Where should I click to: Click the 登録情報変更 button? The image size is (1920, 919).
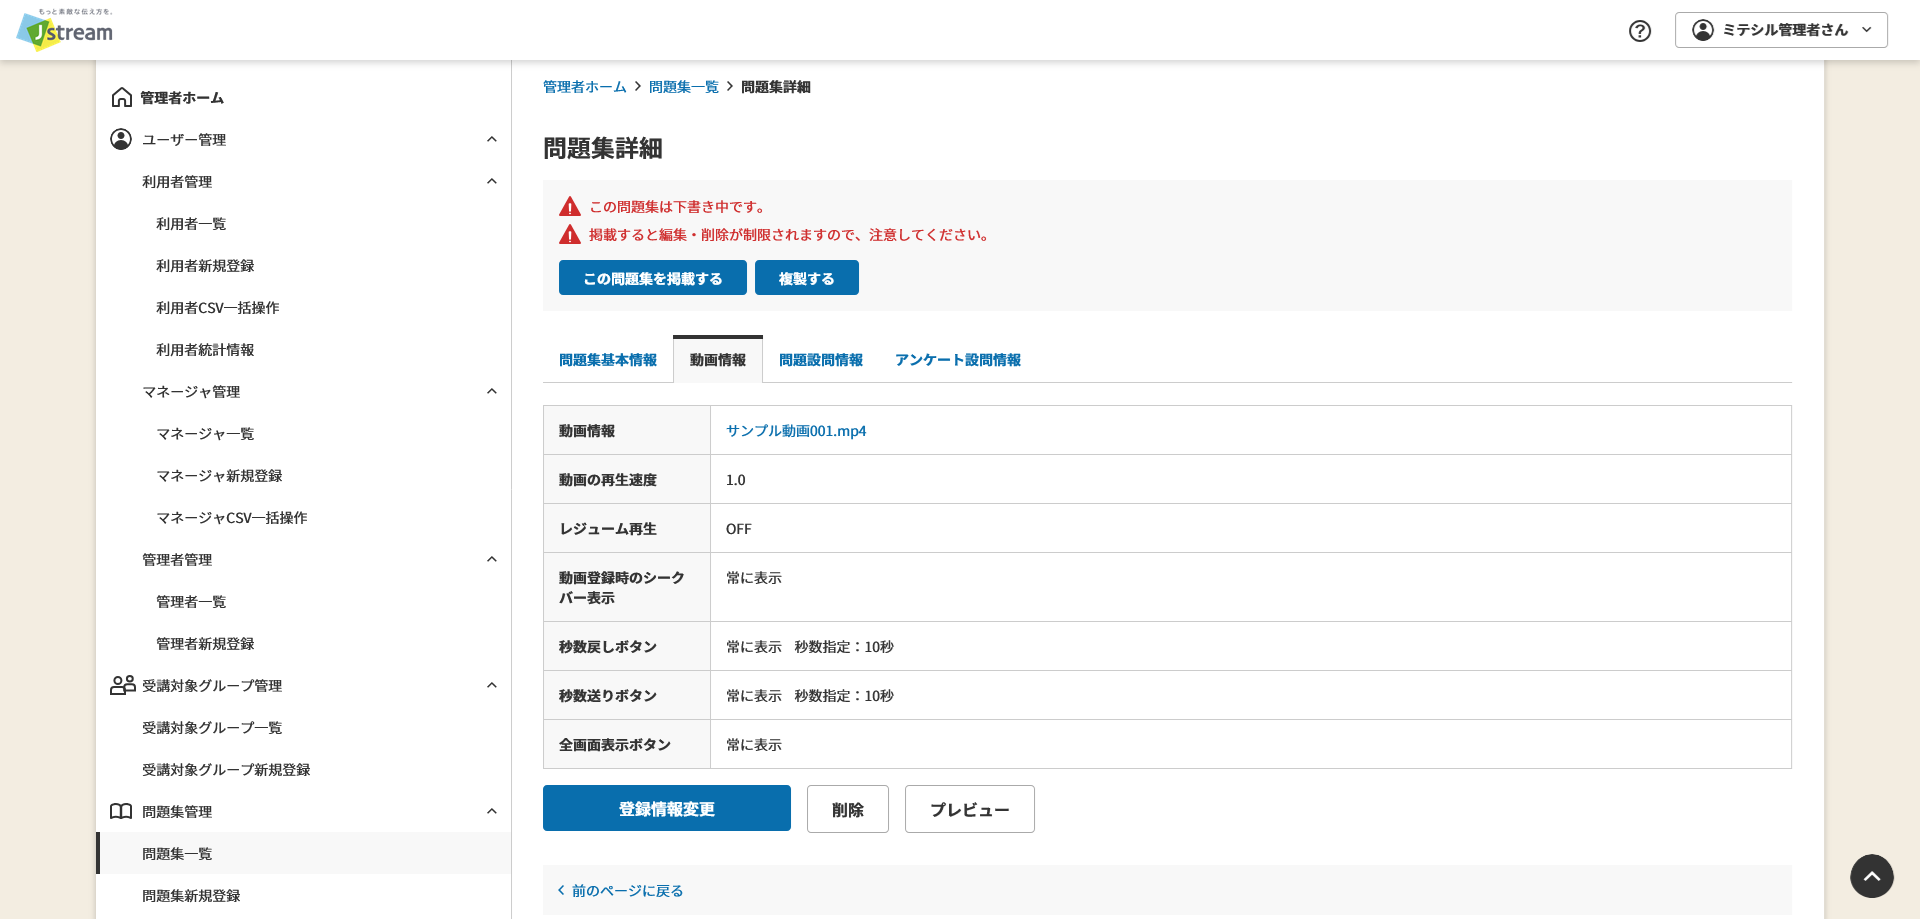coord(667,808)
